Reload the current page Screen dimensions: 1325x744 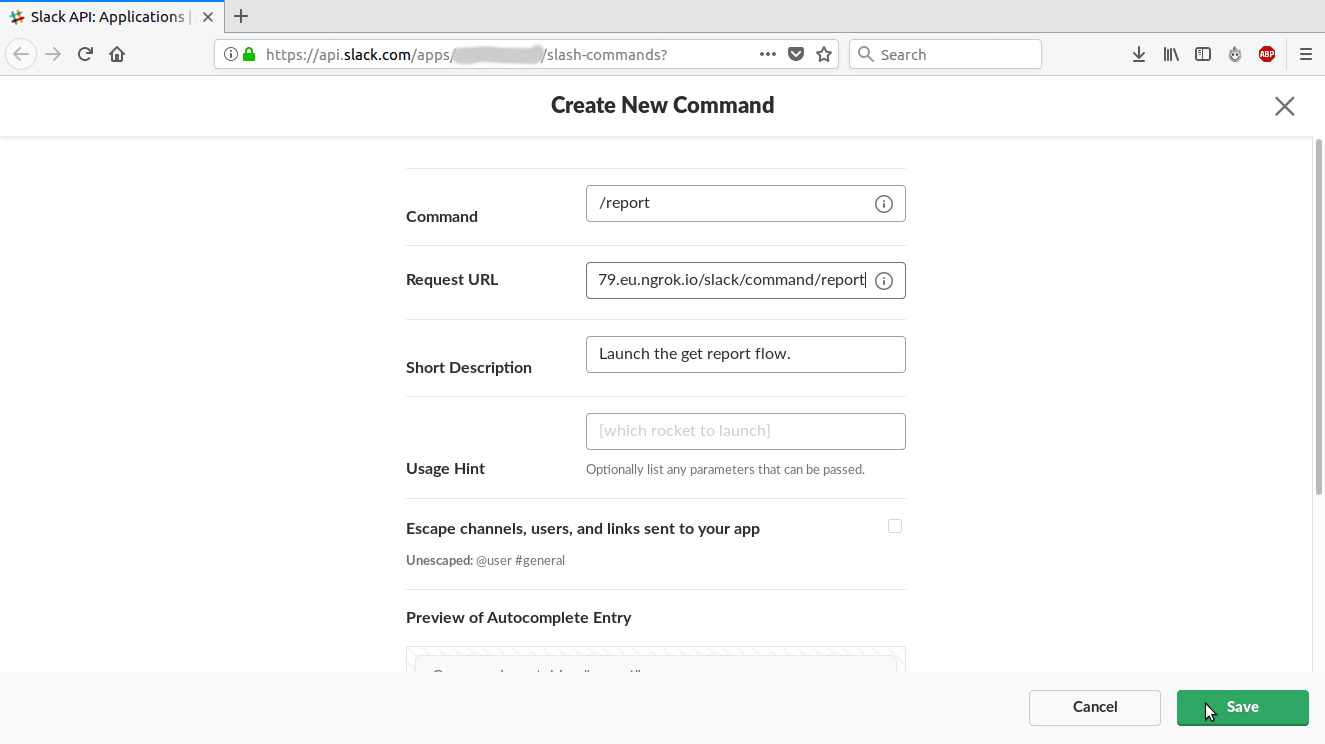pos(85,54)
